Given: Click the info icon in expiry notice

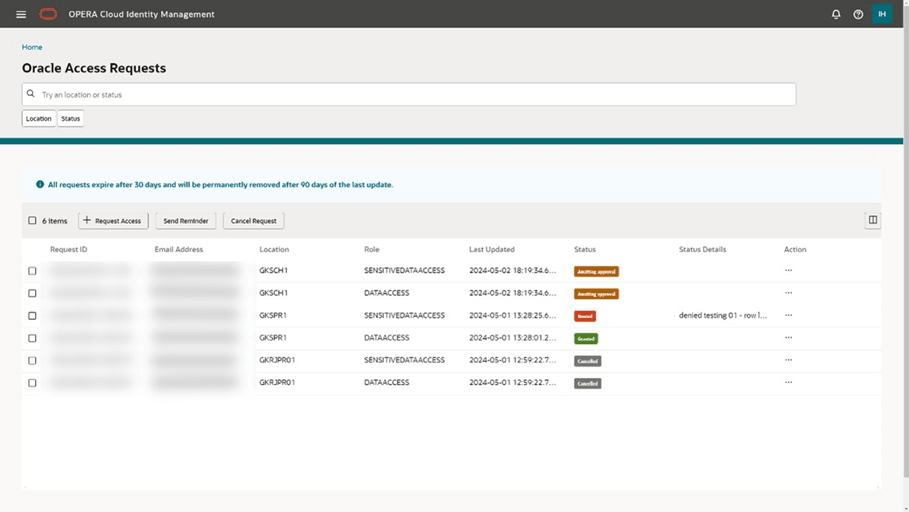Looking at the screenshot, I should [40, 184].
